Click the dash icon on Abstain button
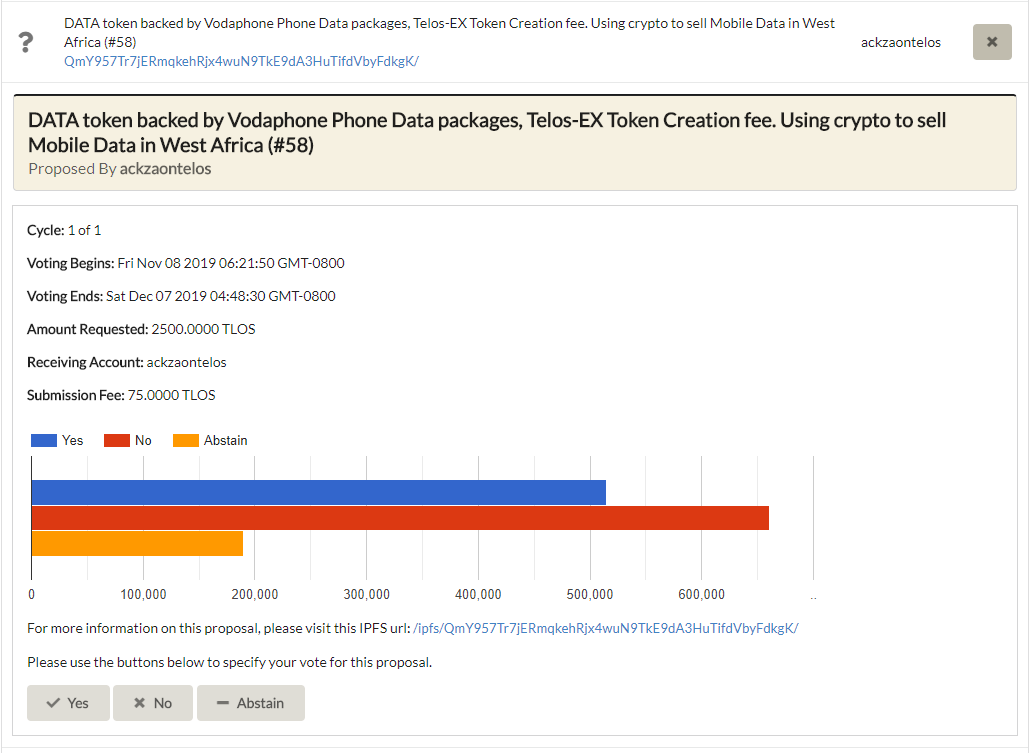This screenshot has width=1033, height=753. click(x=223, y=703)
